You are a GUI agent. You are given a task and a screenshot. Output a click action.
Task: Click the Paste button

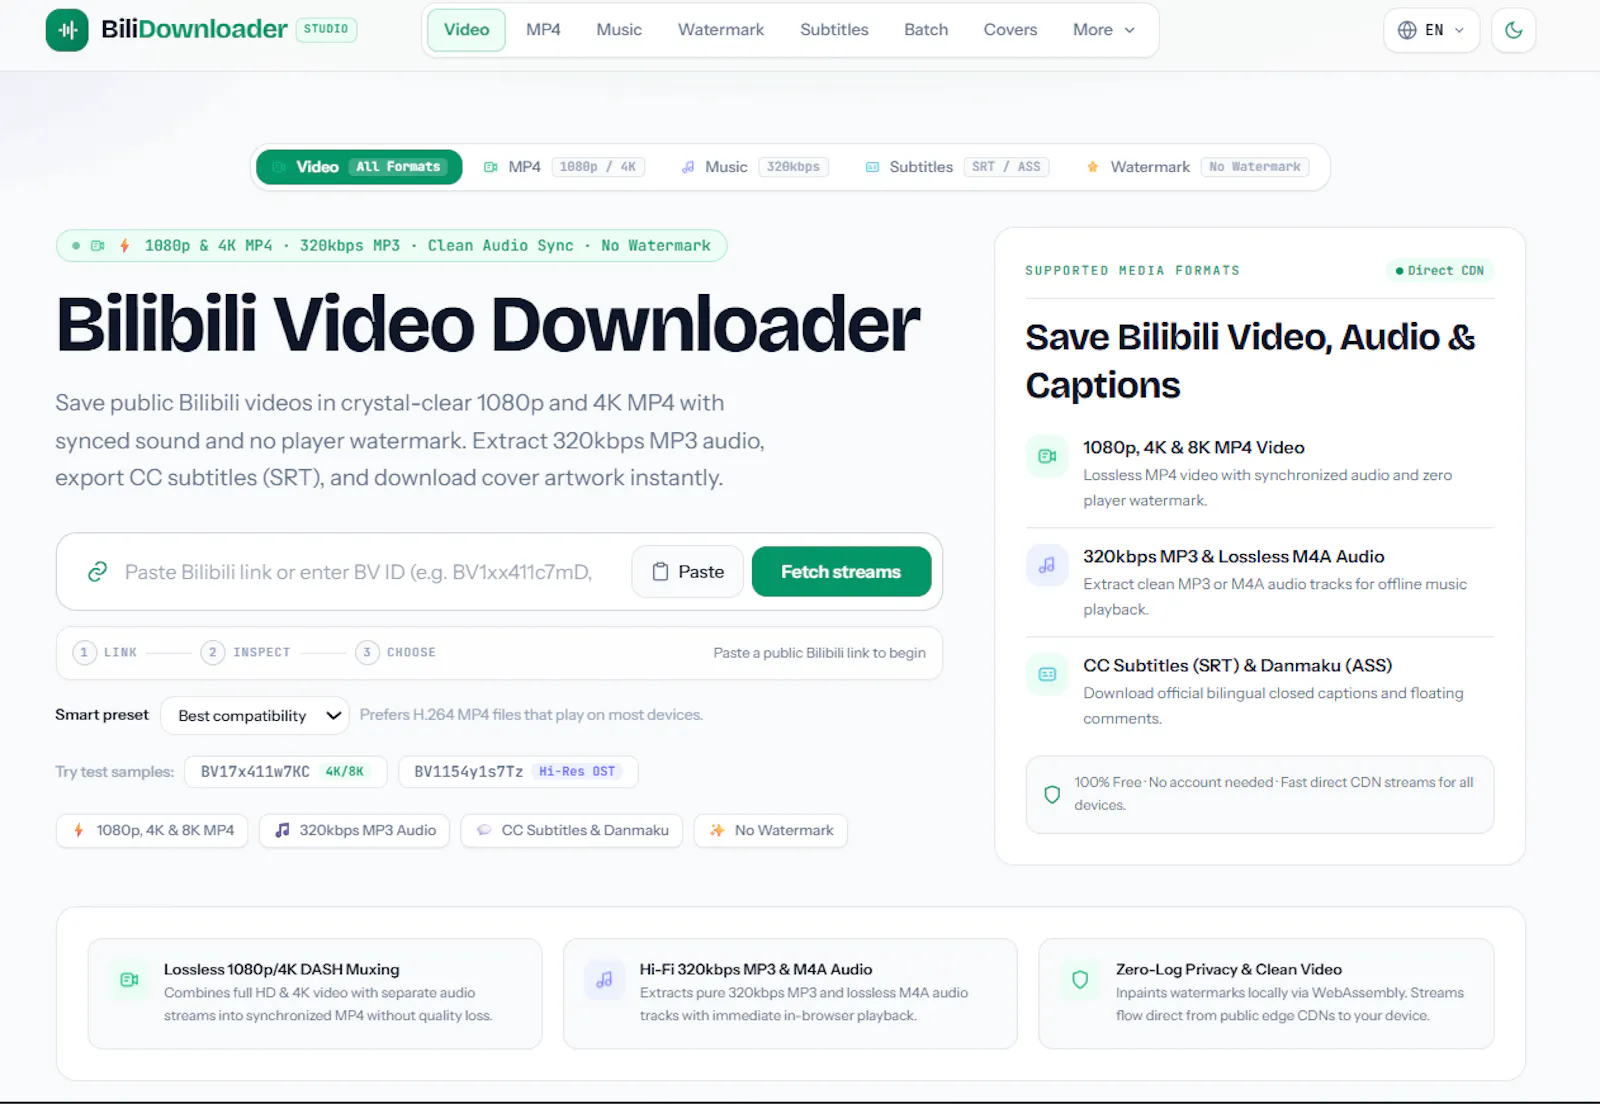(687, 572)
